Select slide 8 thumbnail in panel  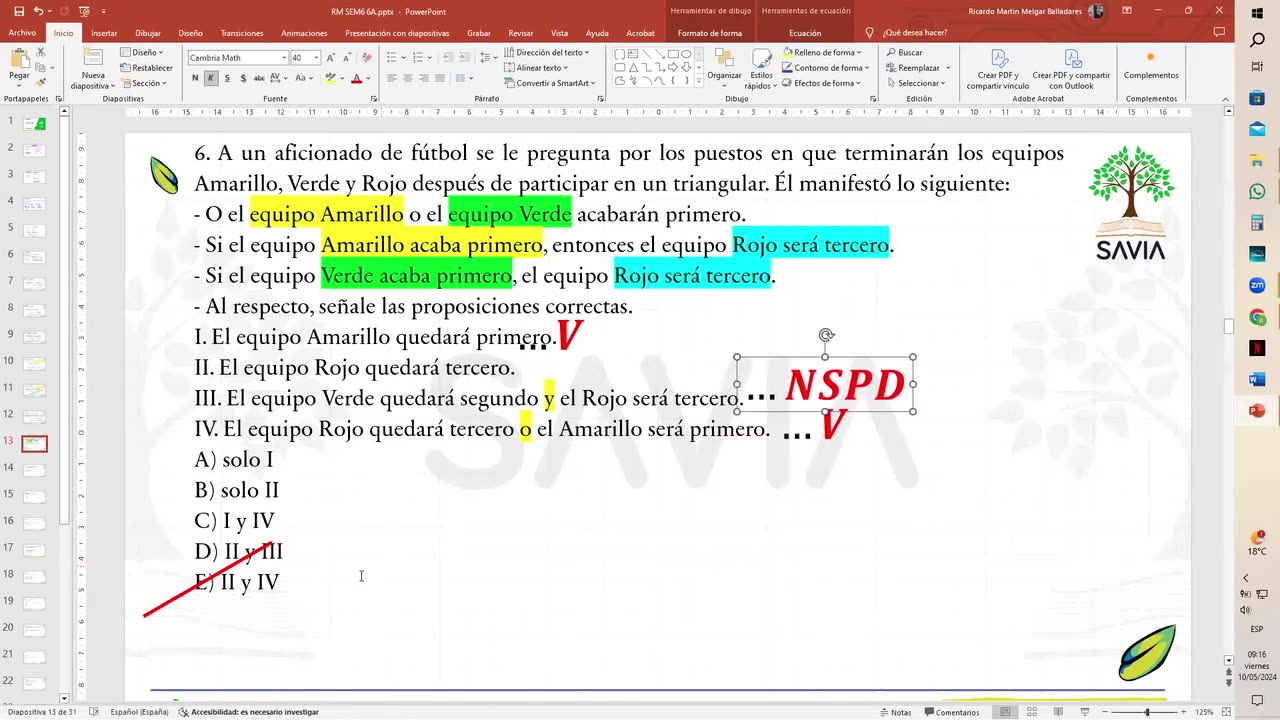(x=35, y=310)
